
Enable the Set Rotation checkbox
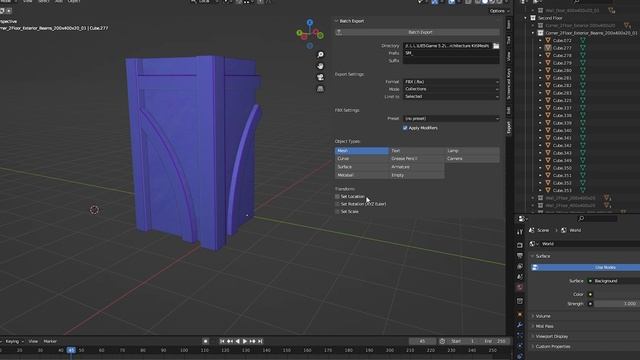click(x=338, y=204)
